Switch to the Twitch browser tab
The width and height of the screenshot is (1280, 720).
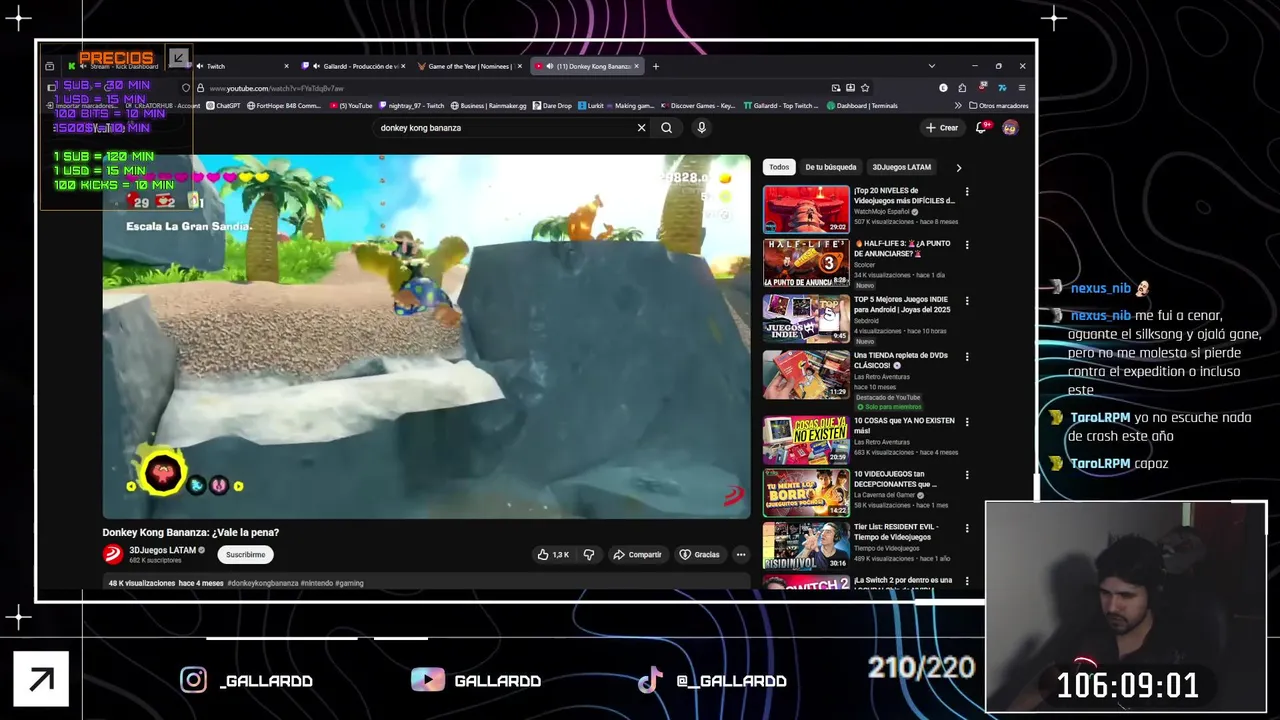[x=240, y=66]
